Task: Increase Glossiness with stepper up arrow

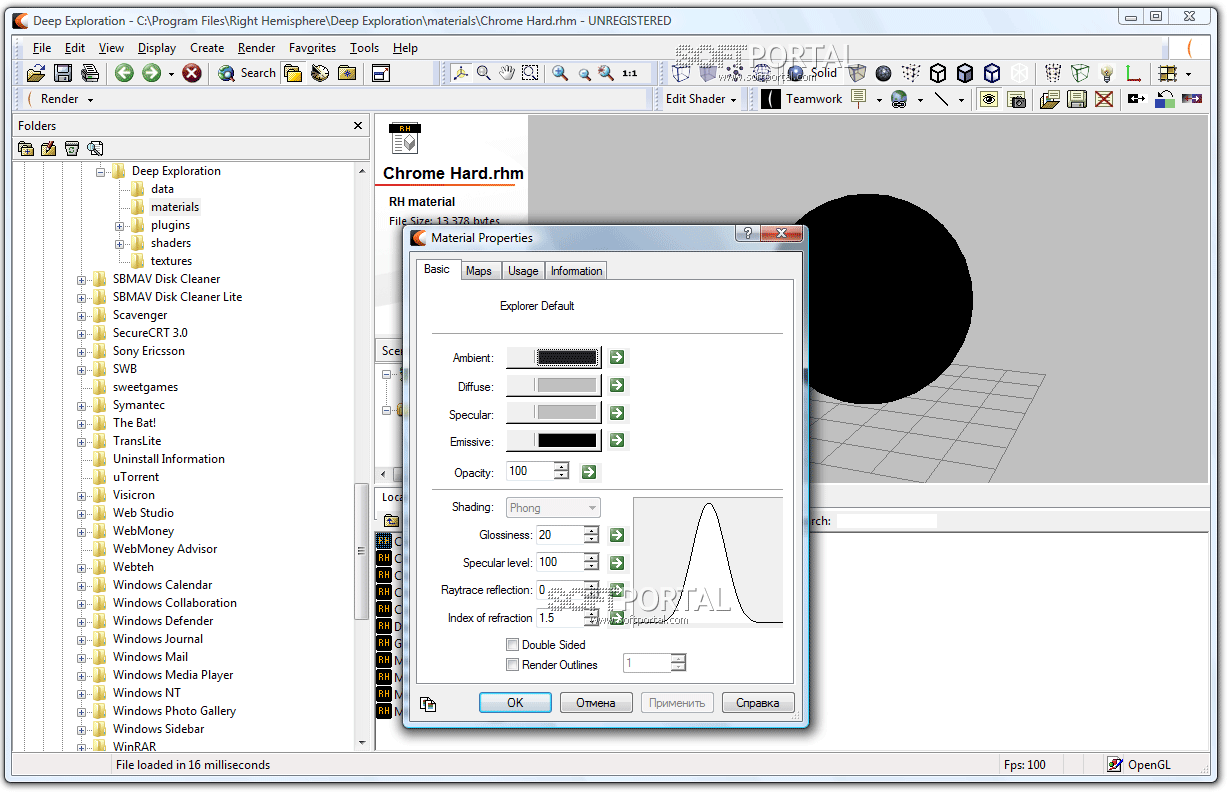Action: point(592,530)
